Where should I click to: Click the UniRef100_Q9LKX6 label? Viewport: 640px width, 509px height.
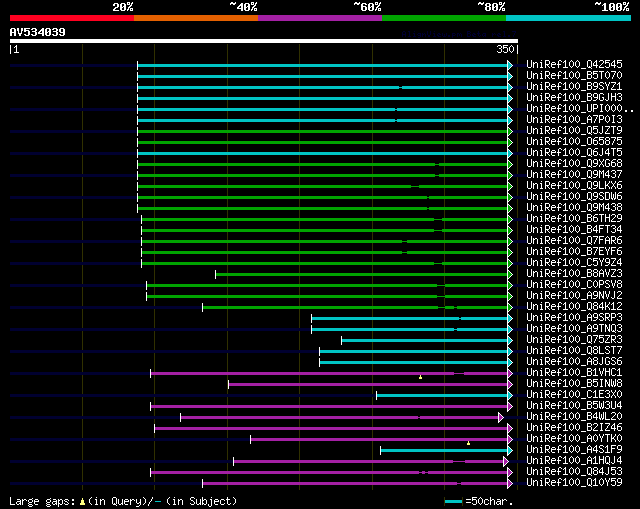coord(574,186)
